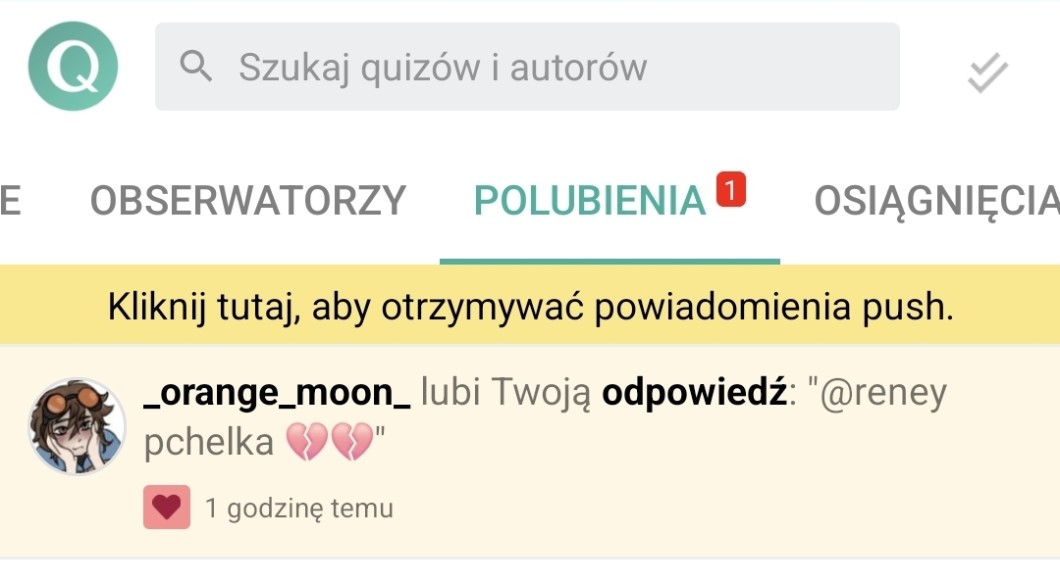The image size is (1060, 584).
Task: Click the _orange_moon_ username link
Action: point(277,394)
